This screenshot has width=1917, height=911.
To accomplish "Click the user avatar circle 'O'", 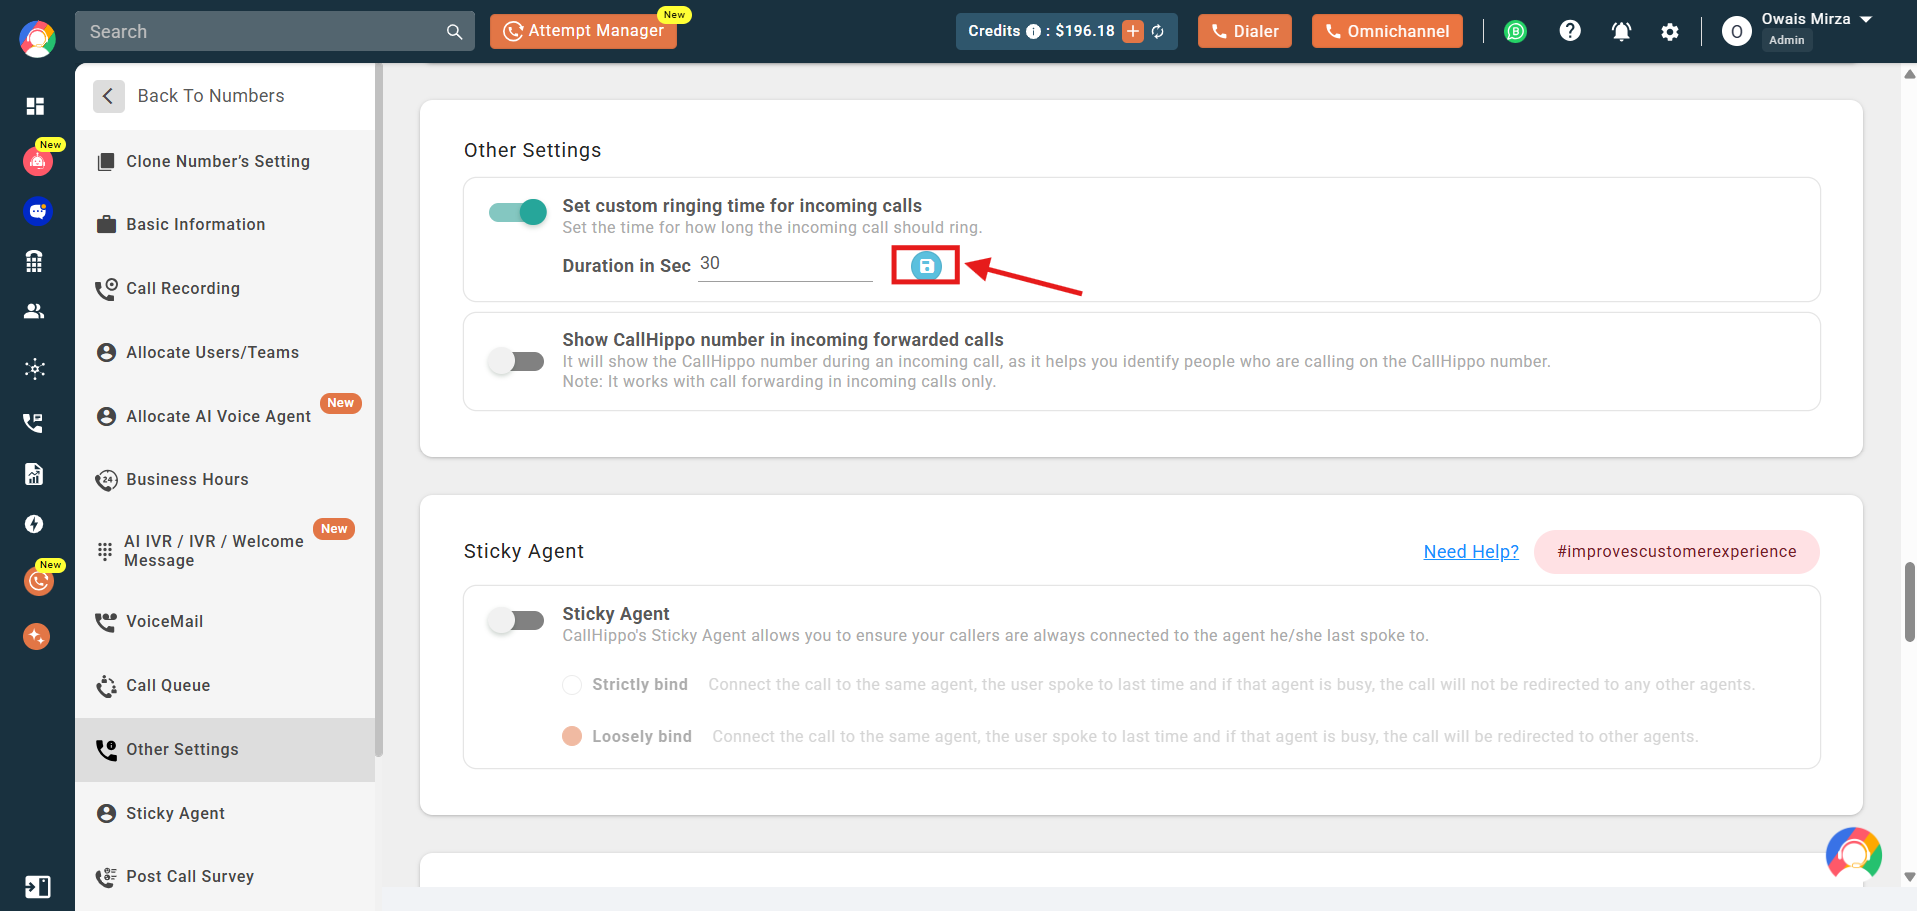I will 1737,32.
